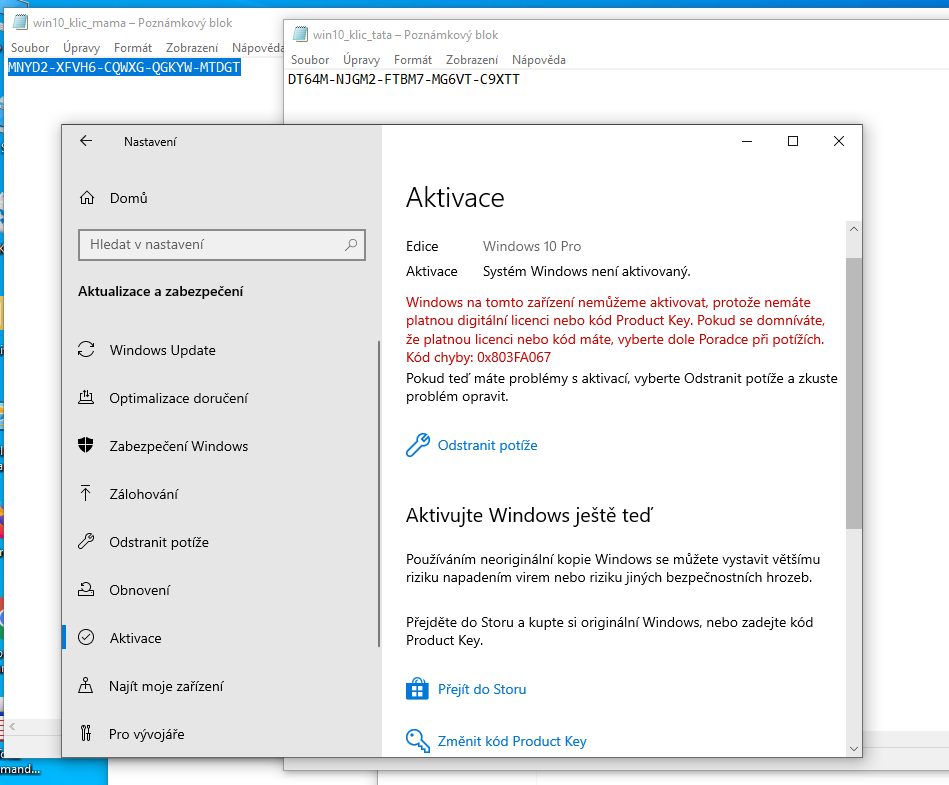Open Soubor menu in win10_klic_mama Notepad

pos(30,48)
